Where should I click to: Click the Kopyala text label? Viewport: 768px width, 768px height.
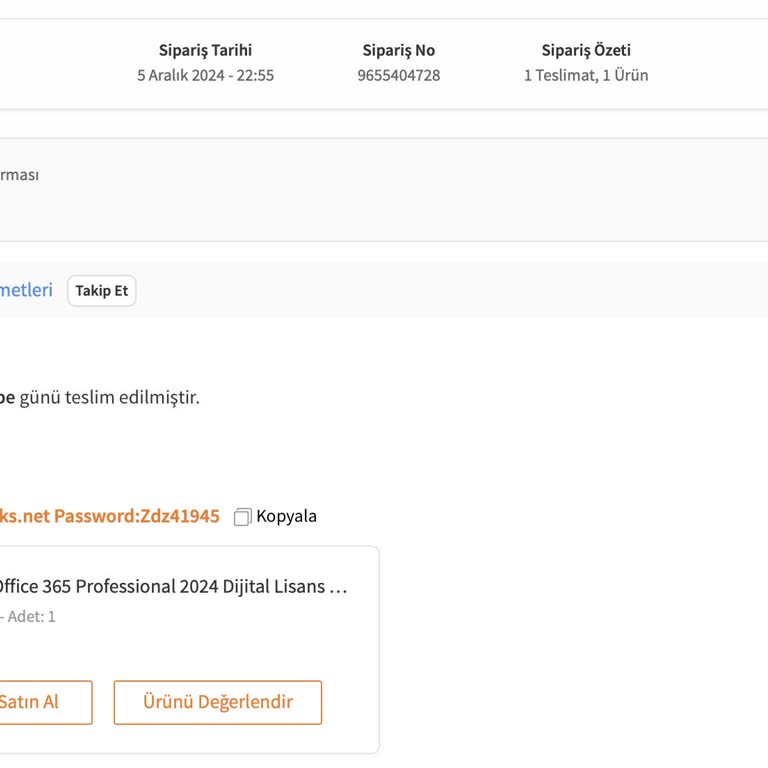(x=286, y=516)
